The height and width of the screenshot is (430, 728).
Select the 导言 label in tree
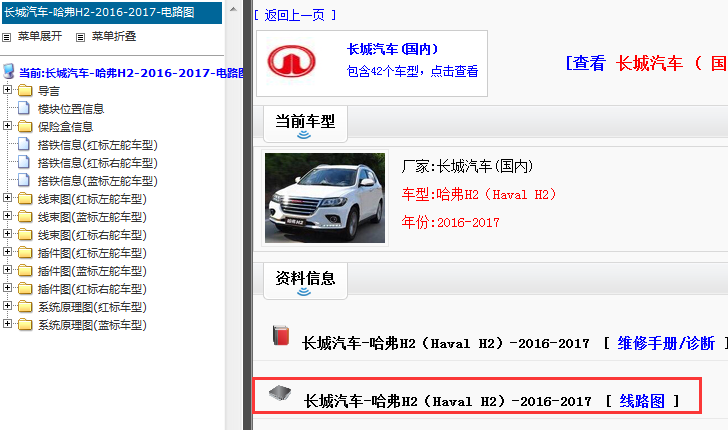[x=49, y=91]
